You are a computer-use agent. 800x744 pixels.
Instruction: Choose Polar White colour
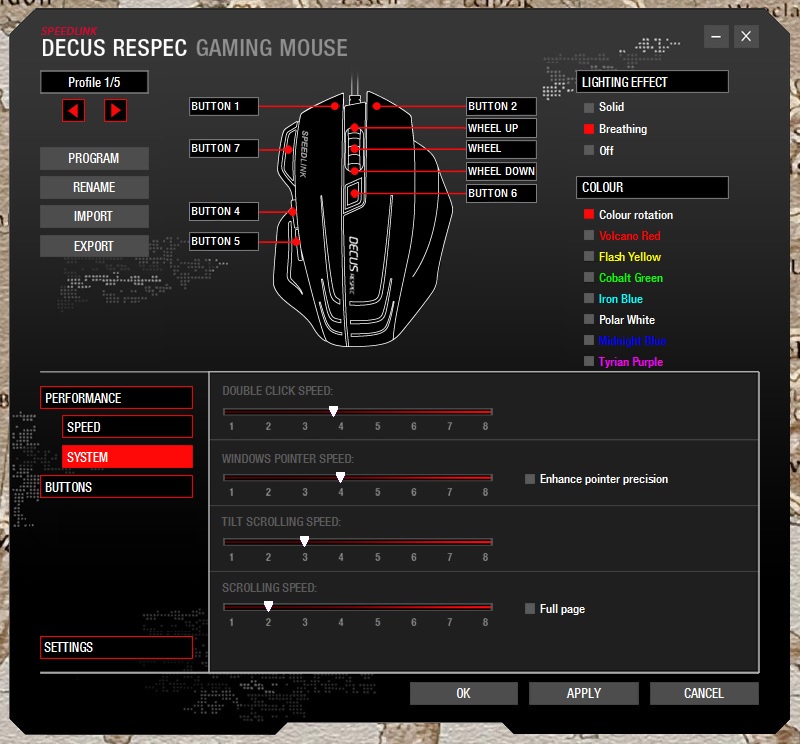[589, 319]
